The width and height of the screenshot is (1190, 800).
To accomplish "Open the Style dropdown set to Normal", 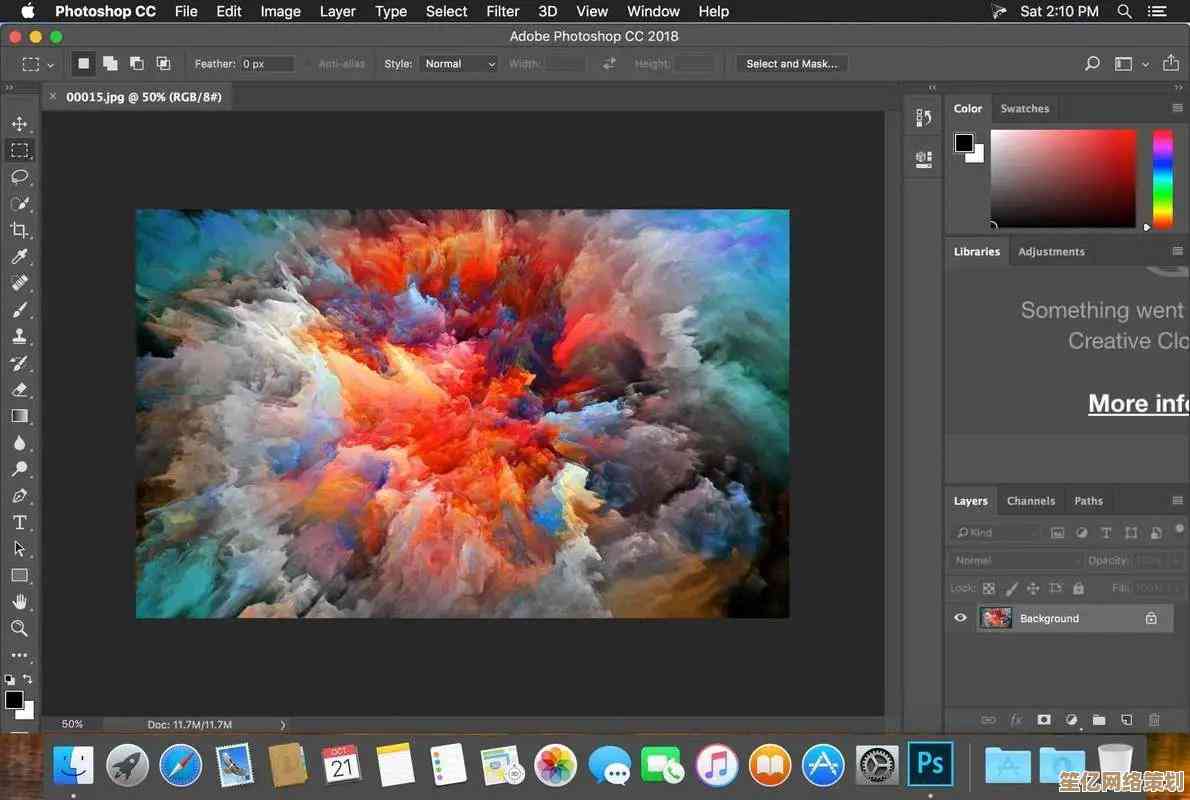I will (458, 64).
